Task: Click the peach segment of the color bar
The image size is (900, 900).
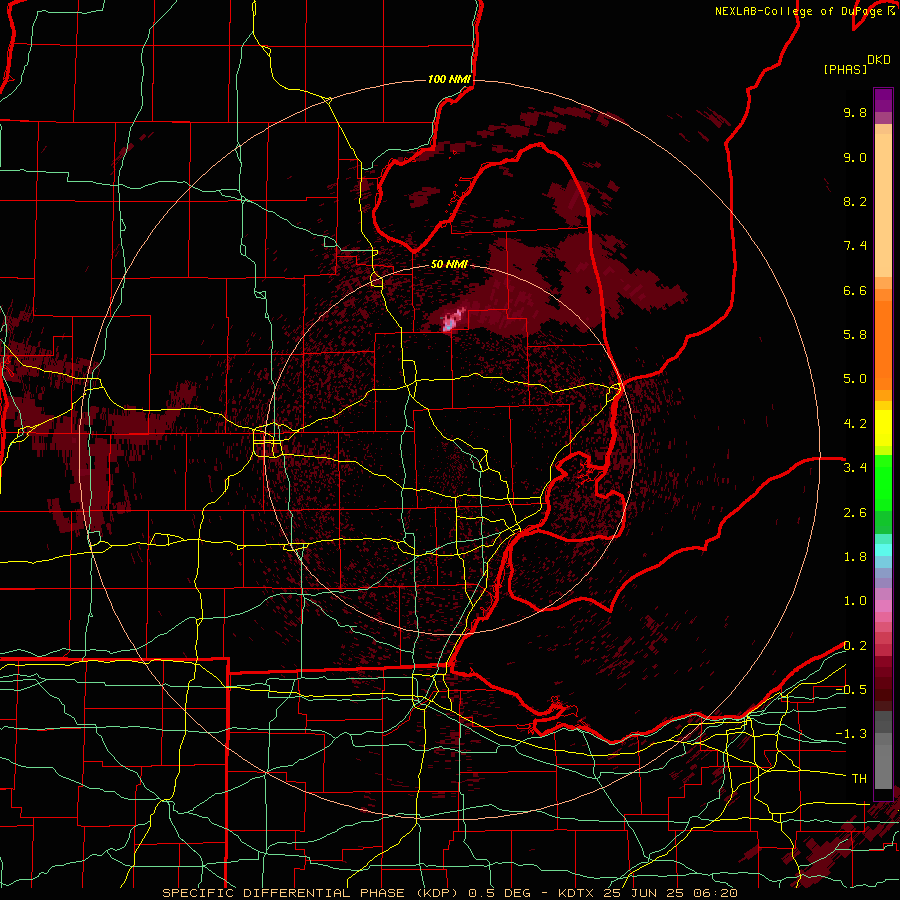Action: point(883,207)
